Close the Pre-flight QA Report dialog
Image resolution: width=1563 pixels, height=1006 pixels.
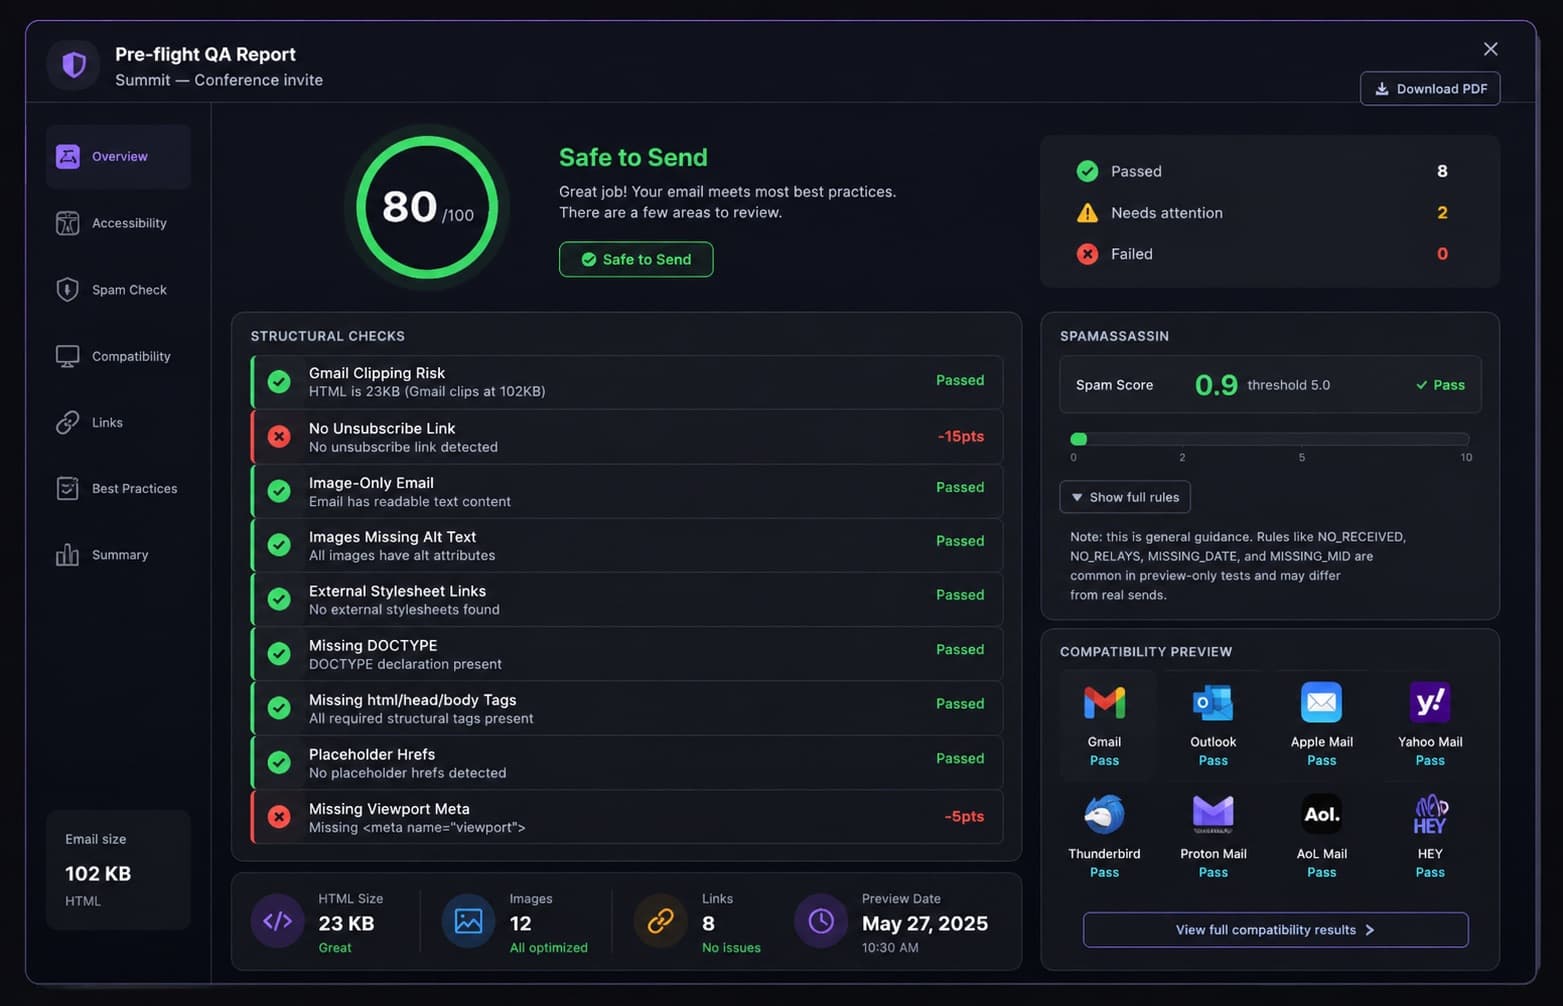(x=1490, y=49)
